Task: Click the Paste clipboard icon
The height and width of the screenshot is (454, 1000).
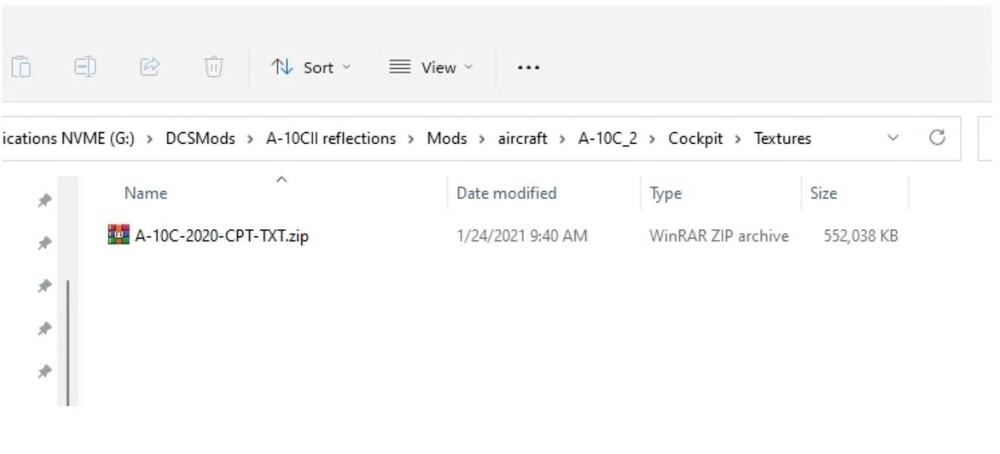Action: tap(21, 67)
